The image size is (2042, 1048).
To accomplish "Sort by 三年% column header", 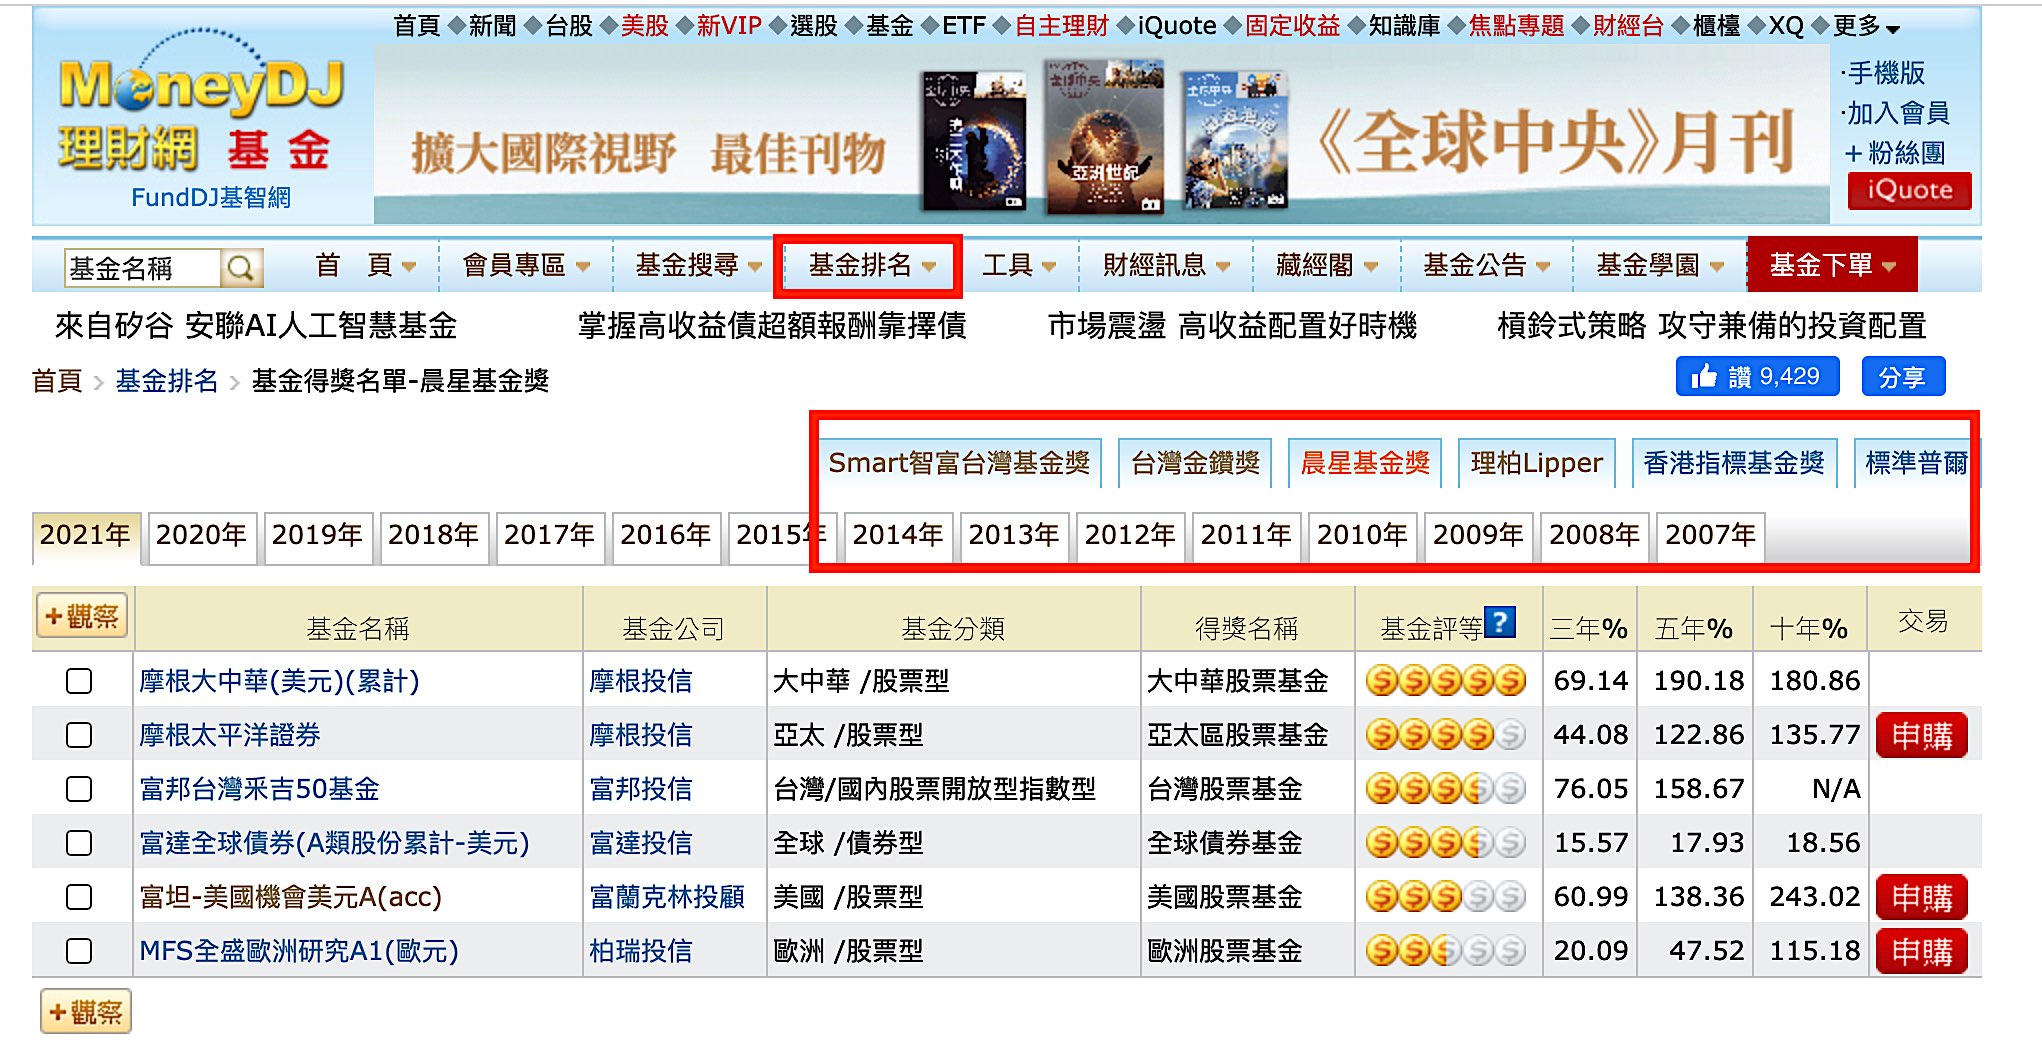I will coord(1590,629).
